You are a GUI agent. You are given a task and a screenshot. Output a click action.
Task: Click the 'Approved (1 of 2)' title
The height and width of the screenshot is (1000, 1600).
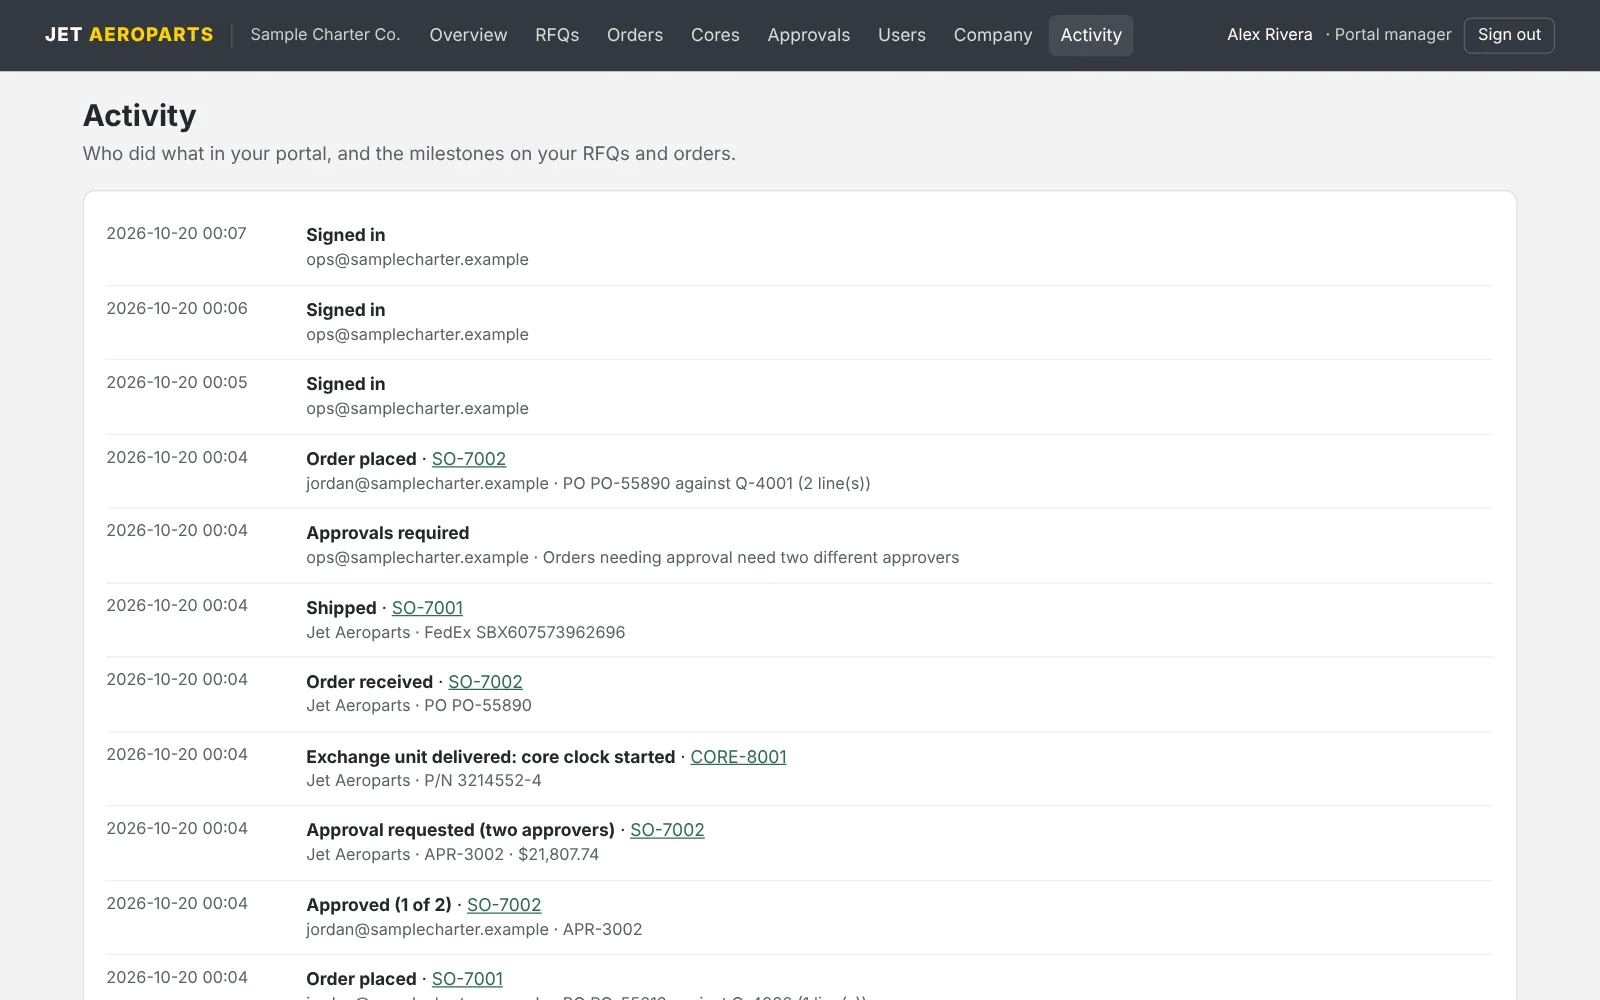tap(379, 905)
